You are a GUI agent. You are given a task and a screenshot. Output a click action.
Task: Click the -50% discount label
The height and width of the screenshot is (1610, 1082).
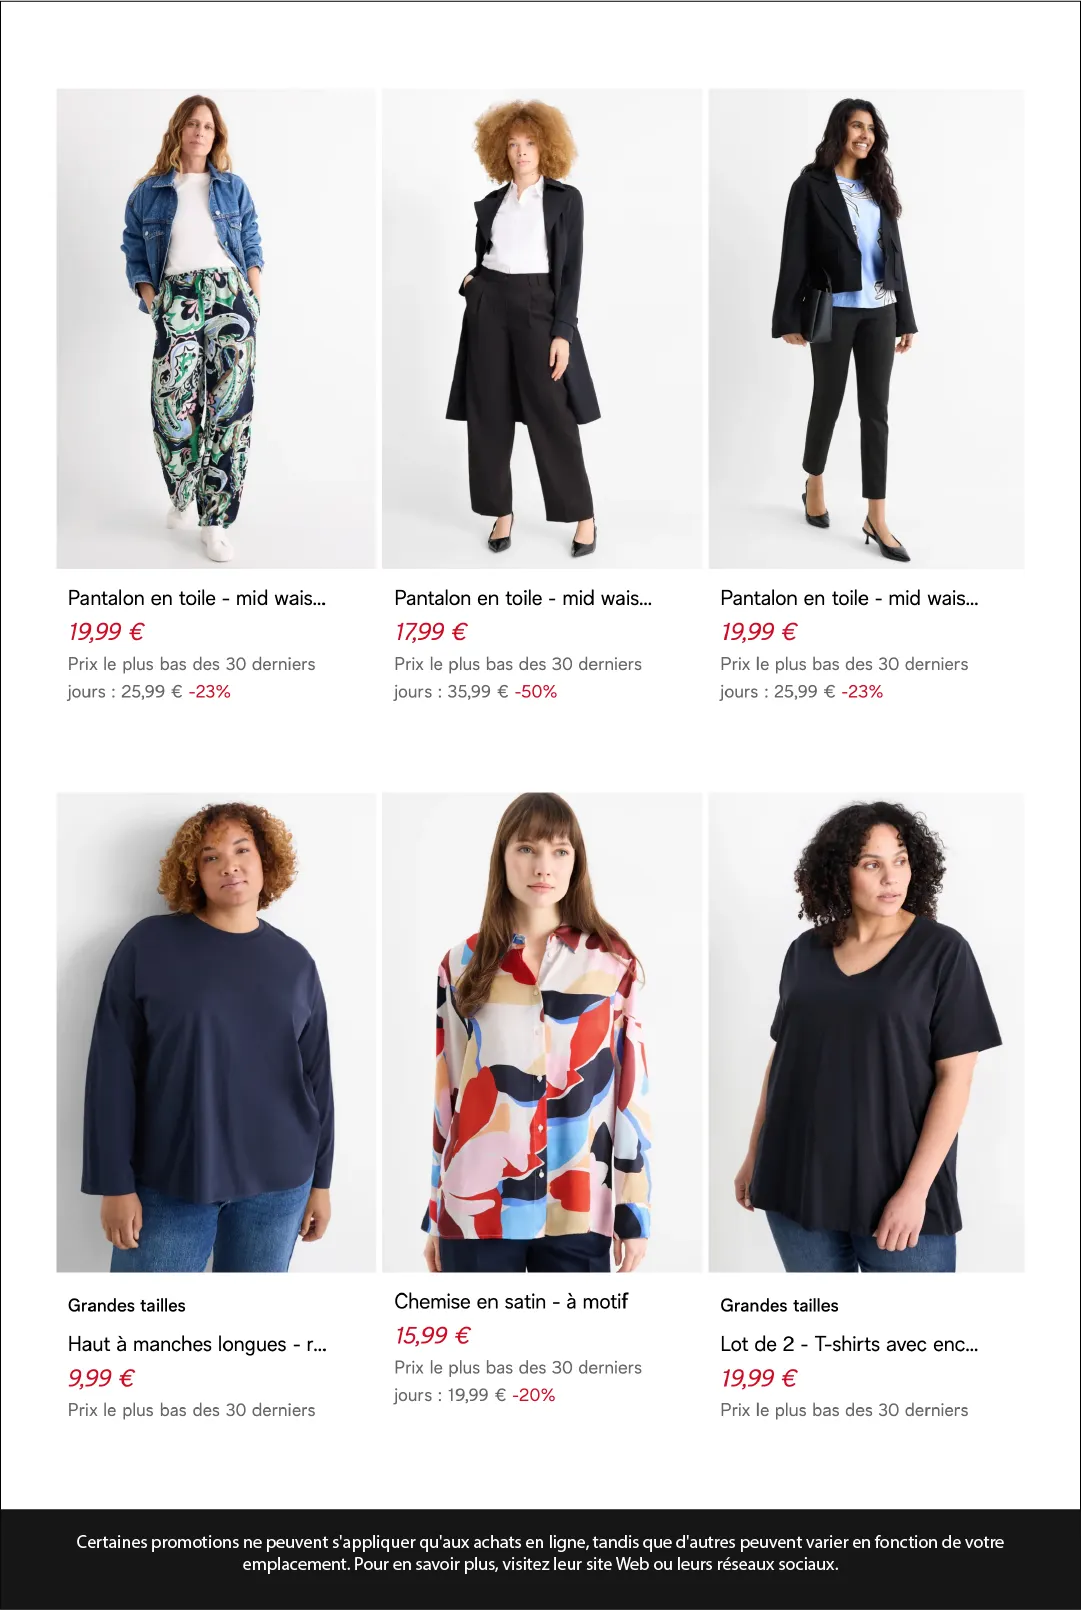536,692
